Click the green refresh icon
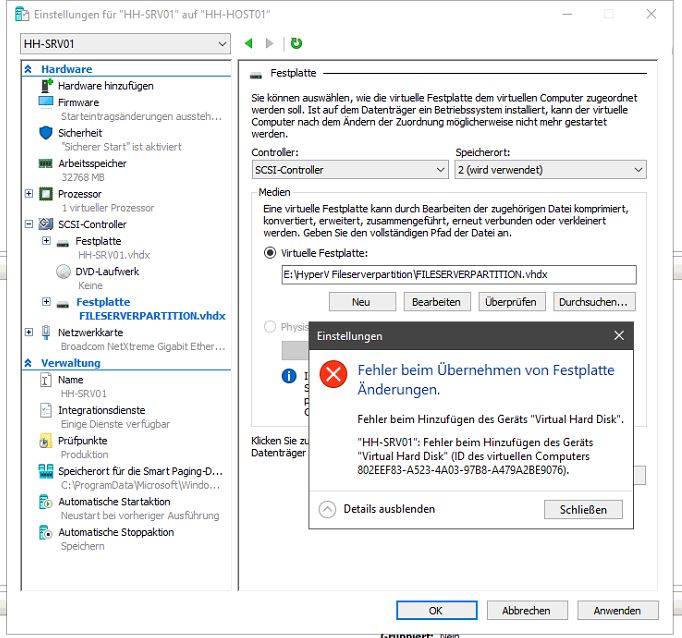The width and height of the screenshot is (682, 638). pos(296,43)
